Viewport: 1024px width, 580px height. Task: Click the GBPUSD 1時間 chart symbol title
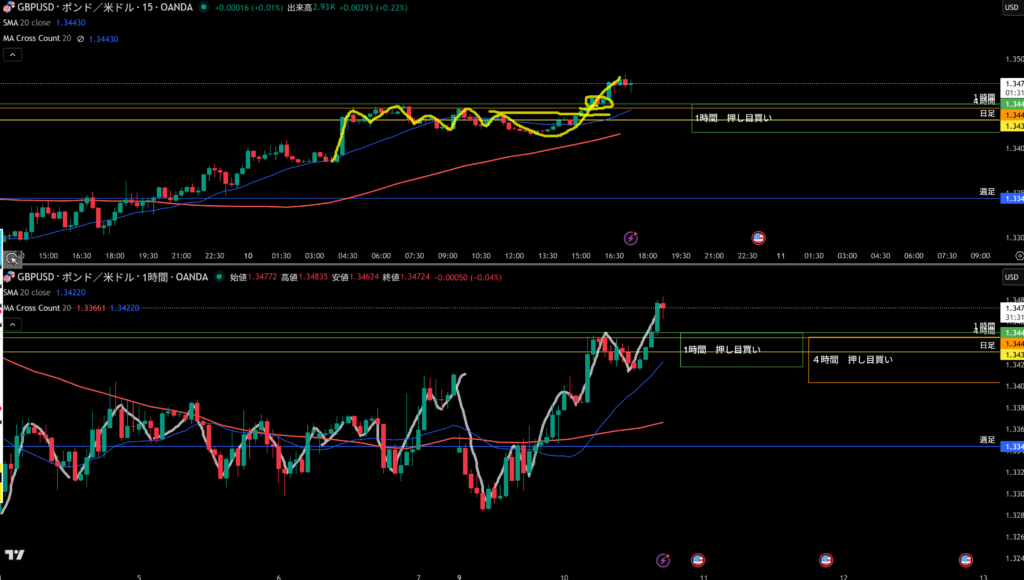98,277
